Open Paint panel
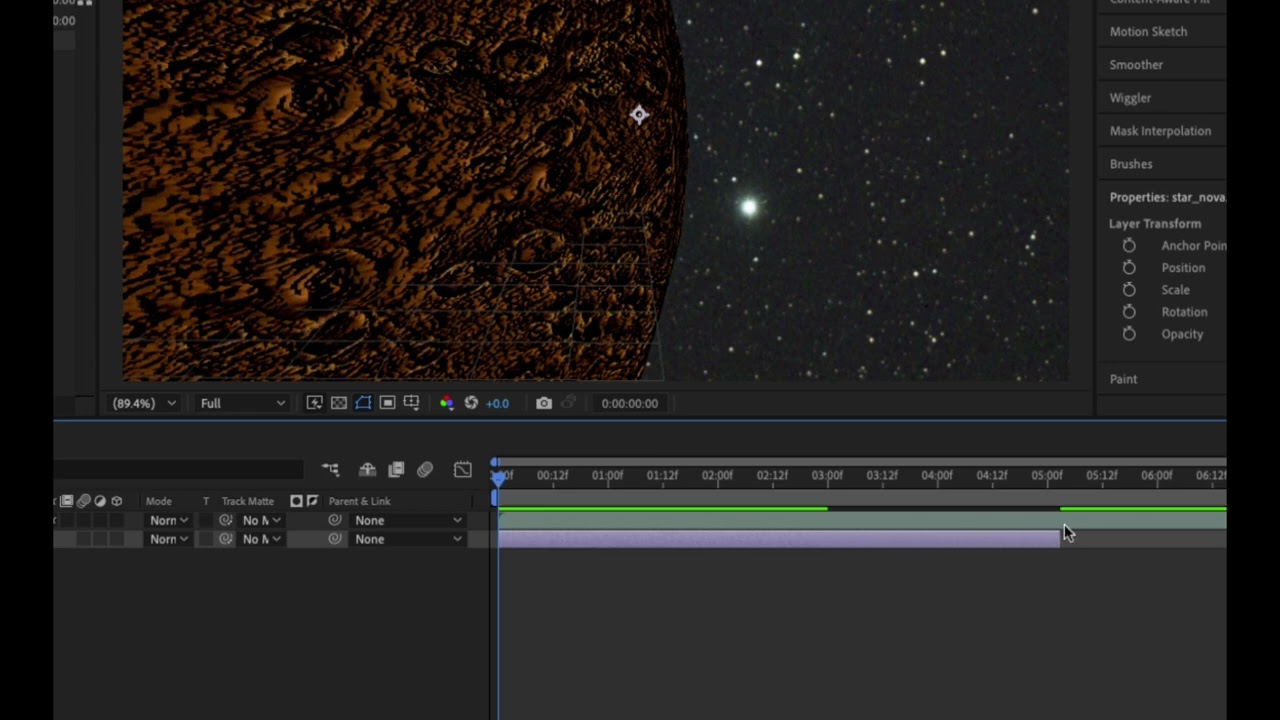Image resolution: width=1280 pixels, height=720 pixels. pos(1123,379)
